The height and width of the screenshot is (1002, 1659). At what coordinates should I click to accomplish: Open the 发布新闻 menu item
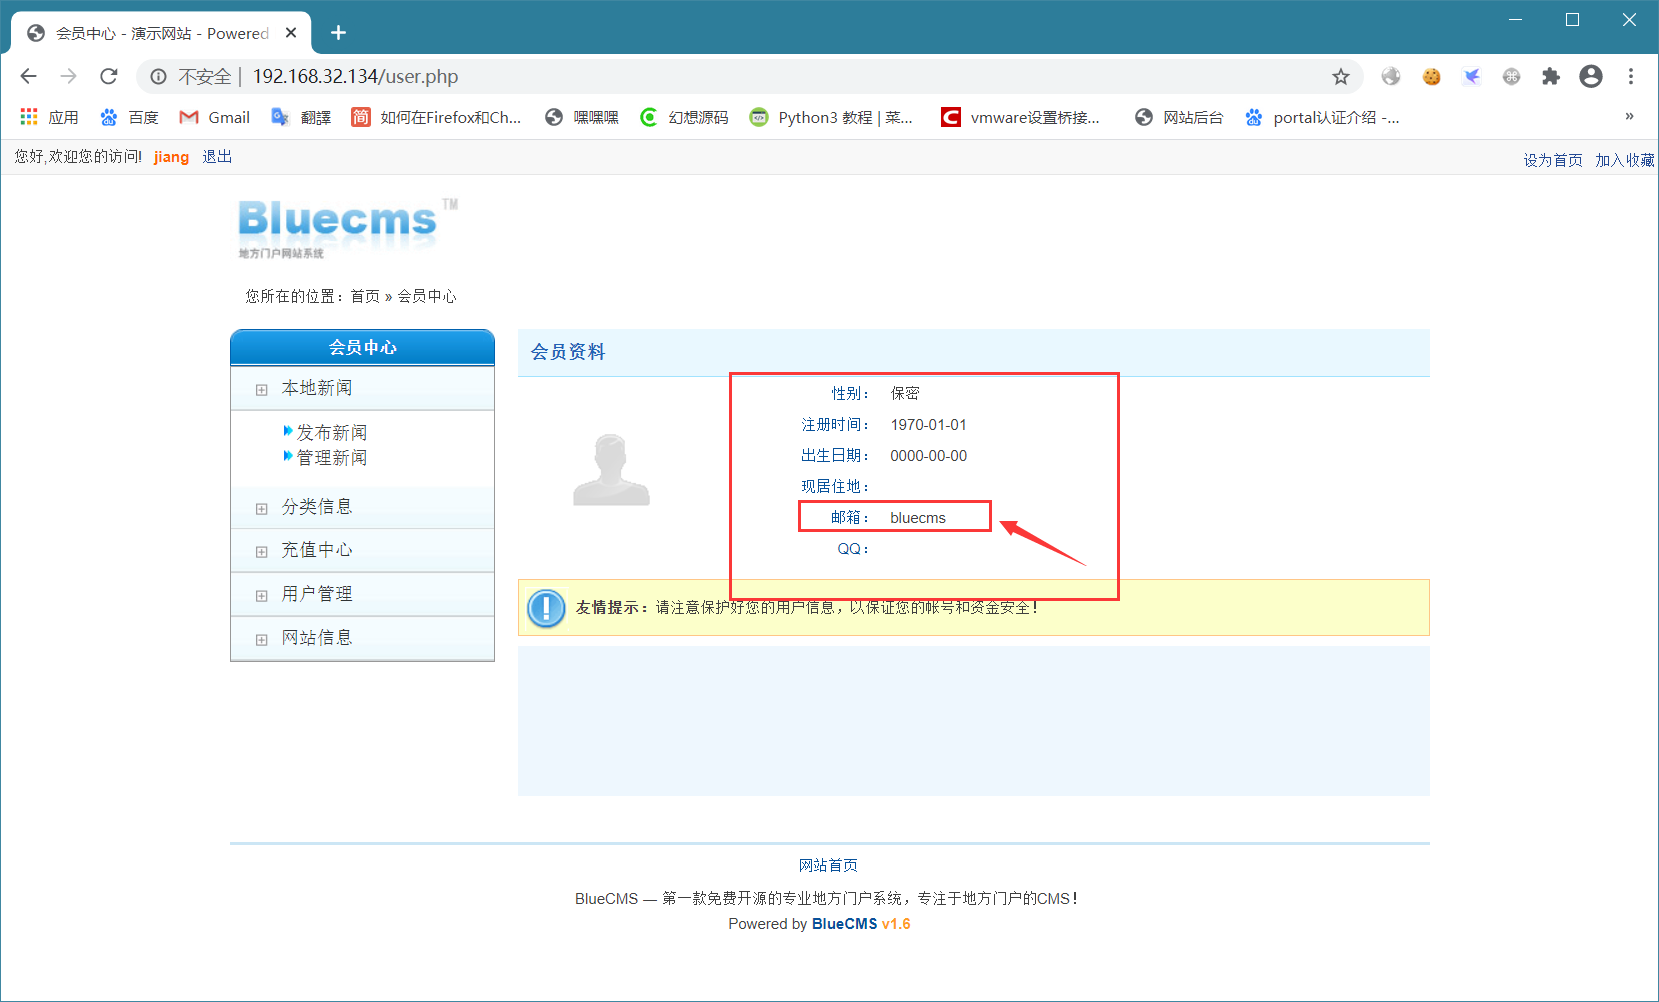coord(332,432)
